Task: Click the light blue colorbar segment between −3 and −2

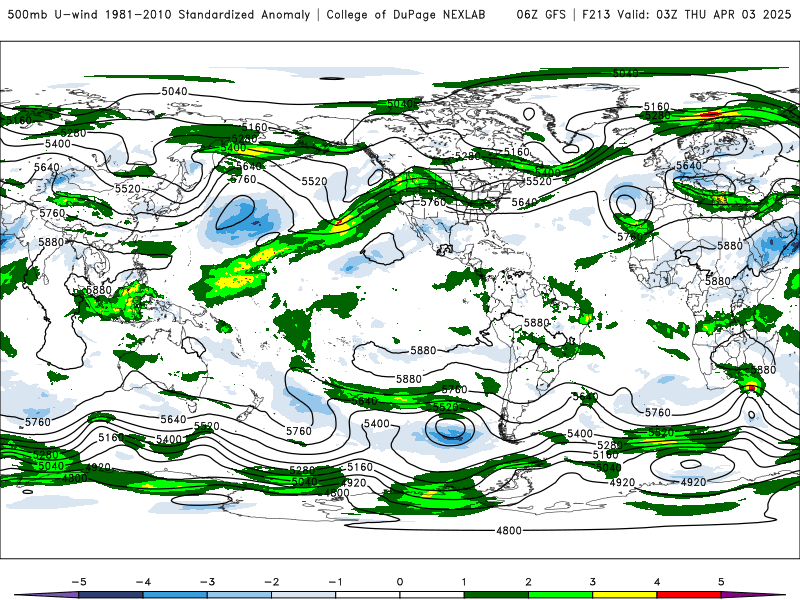Action: click(239, 595)
